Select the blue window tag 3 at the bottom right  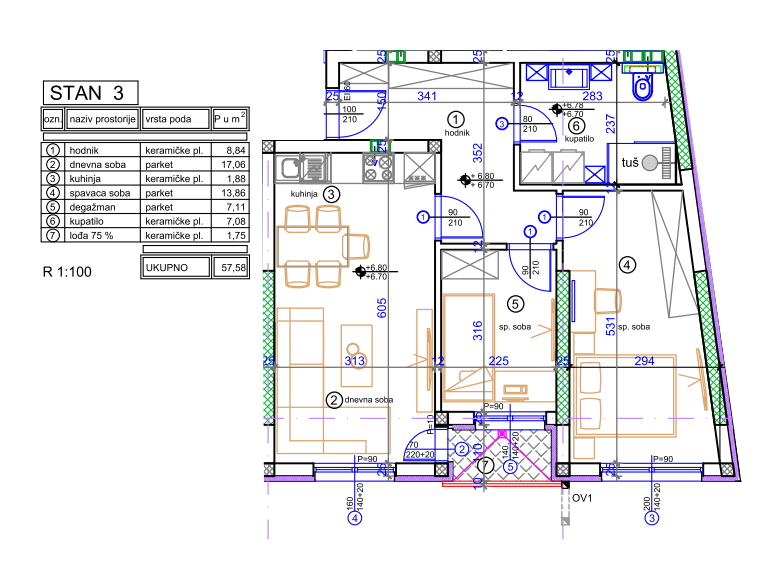point(652,518)
